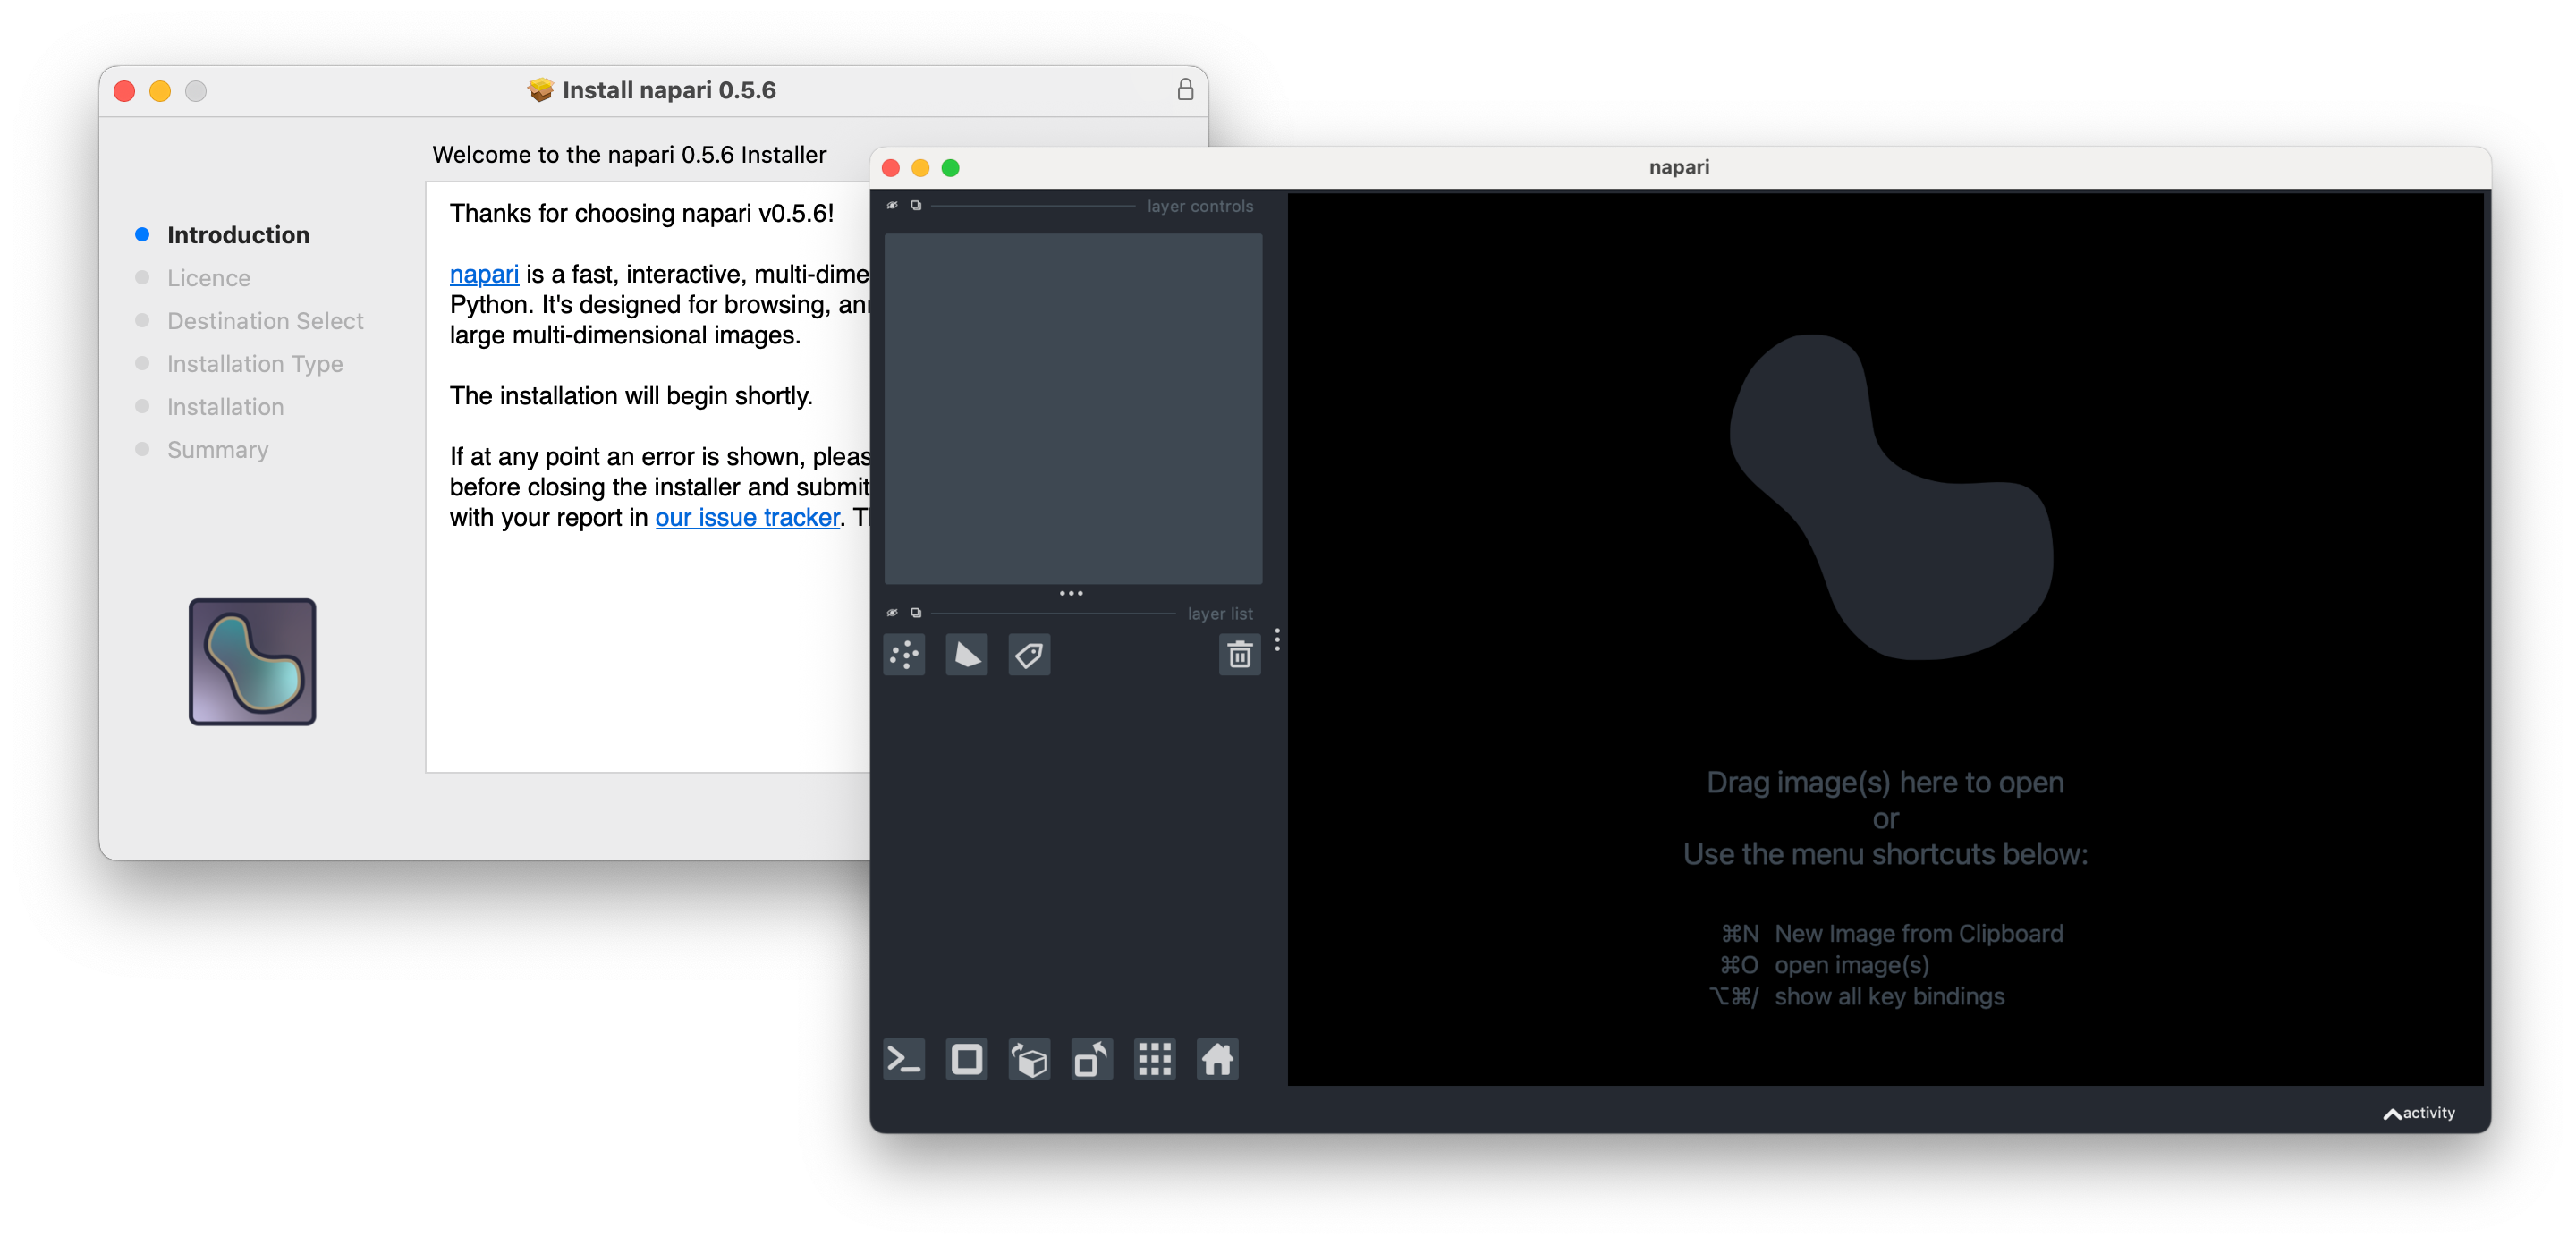Toggle between 2D and 3D display

[x=966, y=1059]
